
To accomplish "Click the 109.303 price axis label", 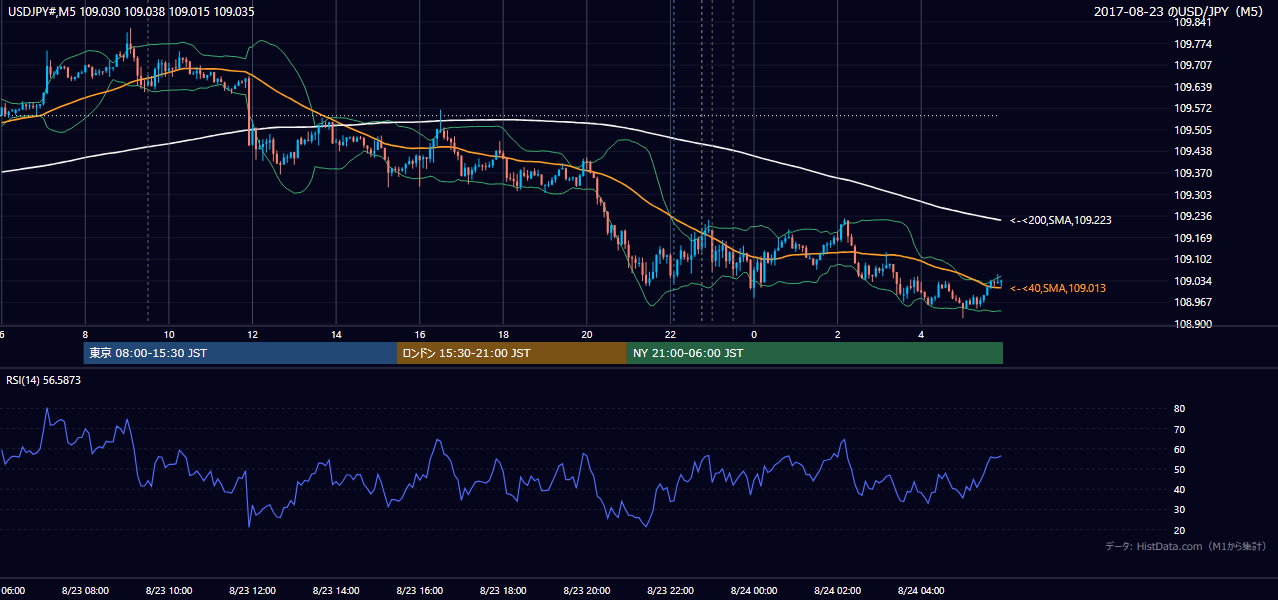I will point(1193,195).
